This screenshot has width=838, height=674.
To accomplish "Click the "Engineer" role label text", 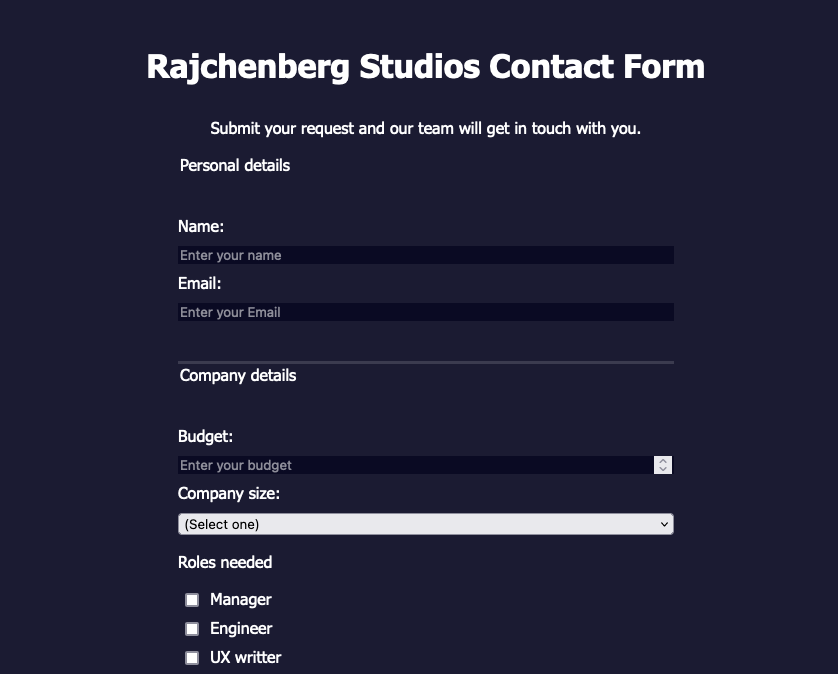I will (241, 629).
